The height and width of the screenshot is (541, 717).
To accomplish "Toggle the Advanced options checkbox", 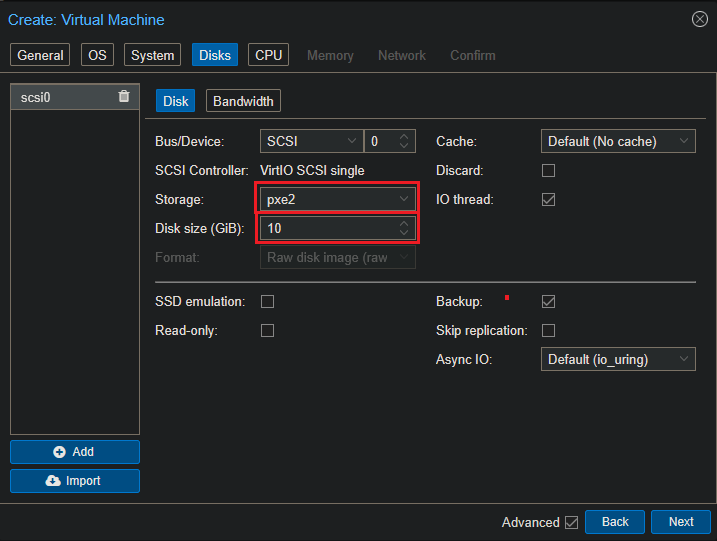I will 571,522.
